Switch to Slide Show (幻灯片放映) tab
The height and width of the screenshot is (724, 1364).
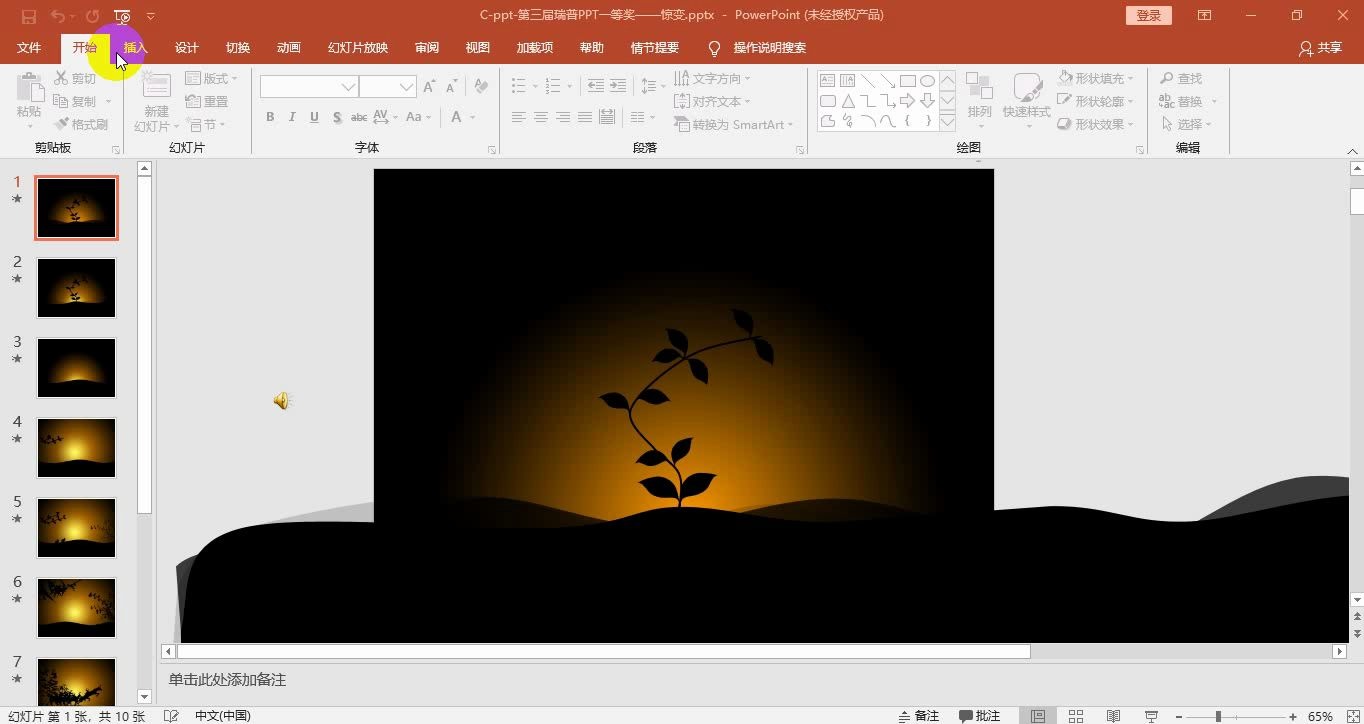[358, 48]
